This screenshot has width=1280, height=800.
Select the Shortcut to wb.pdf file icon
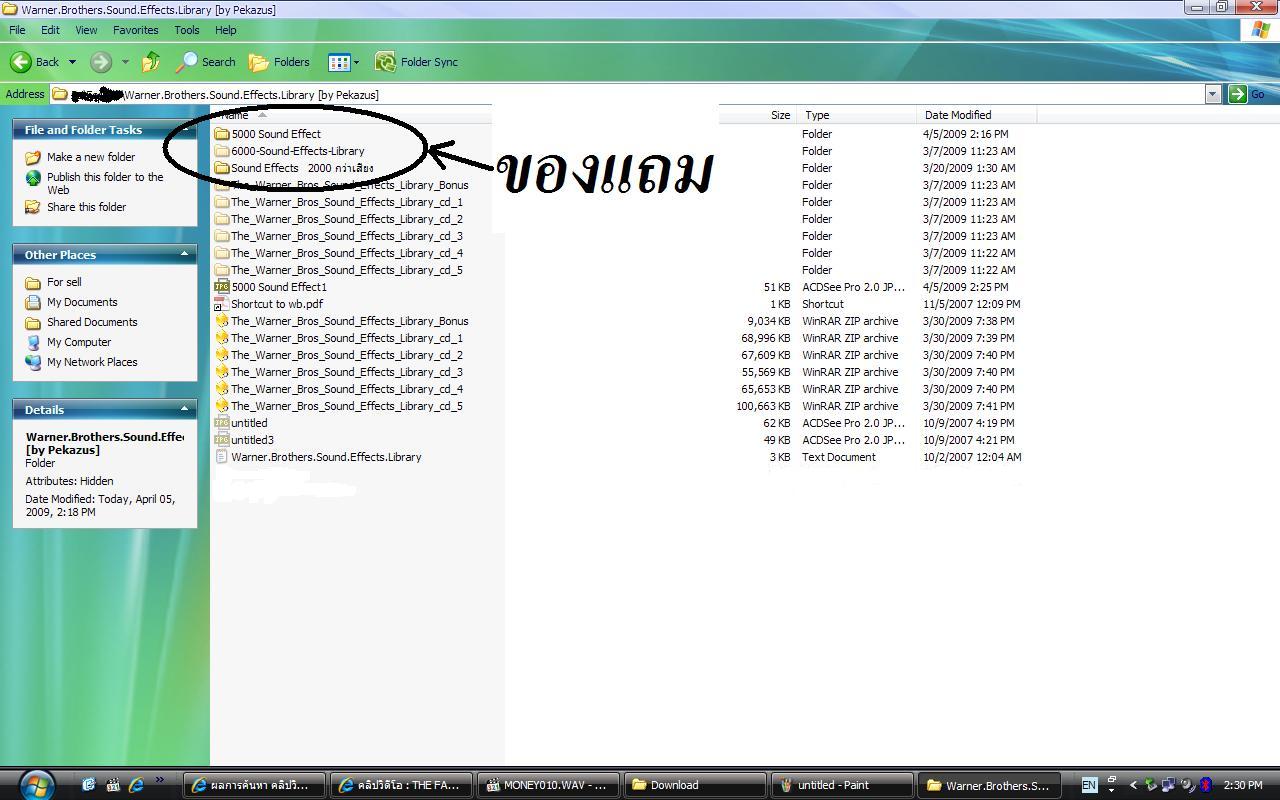(x=222, y=304)
